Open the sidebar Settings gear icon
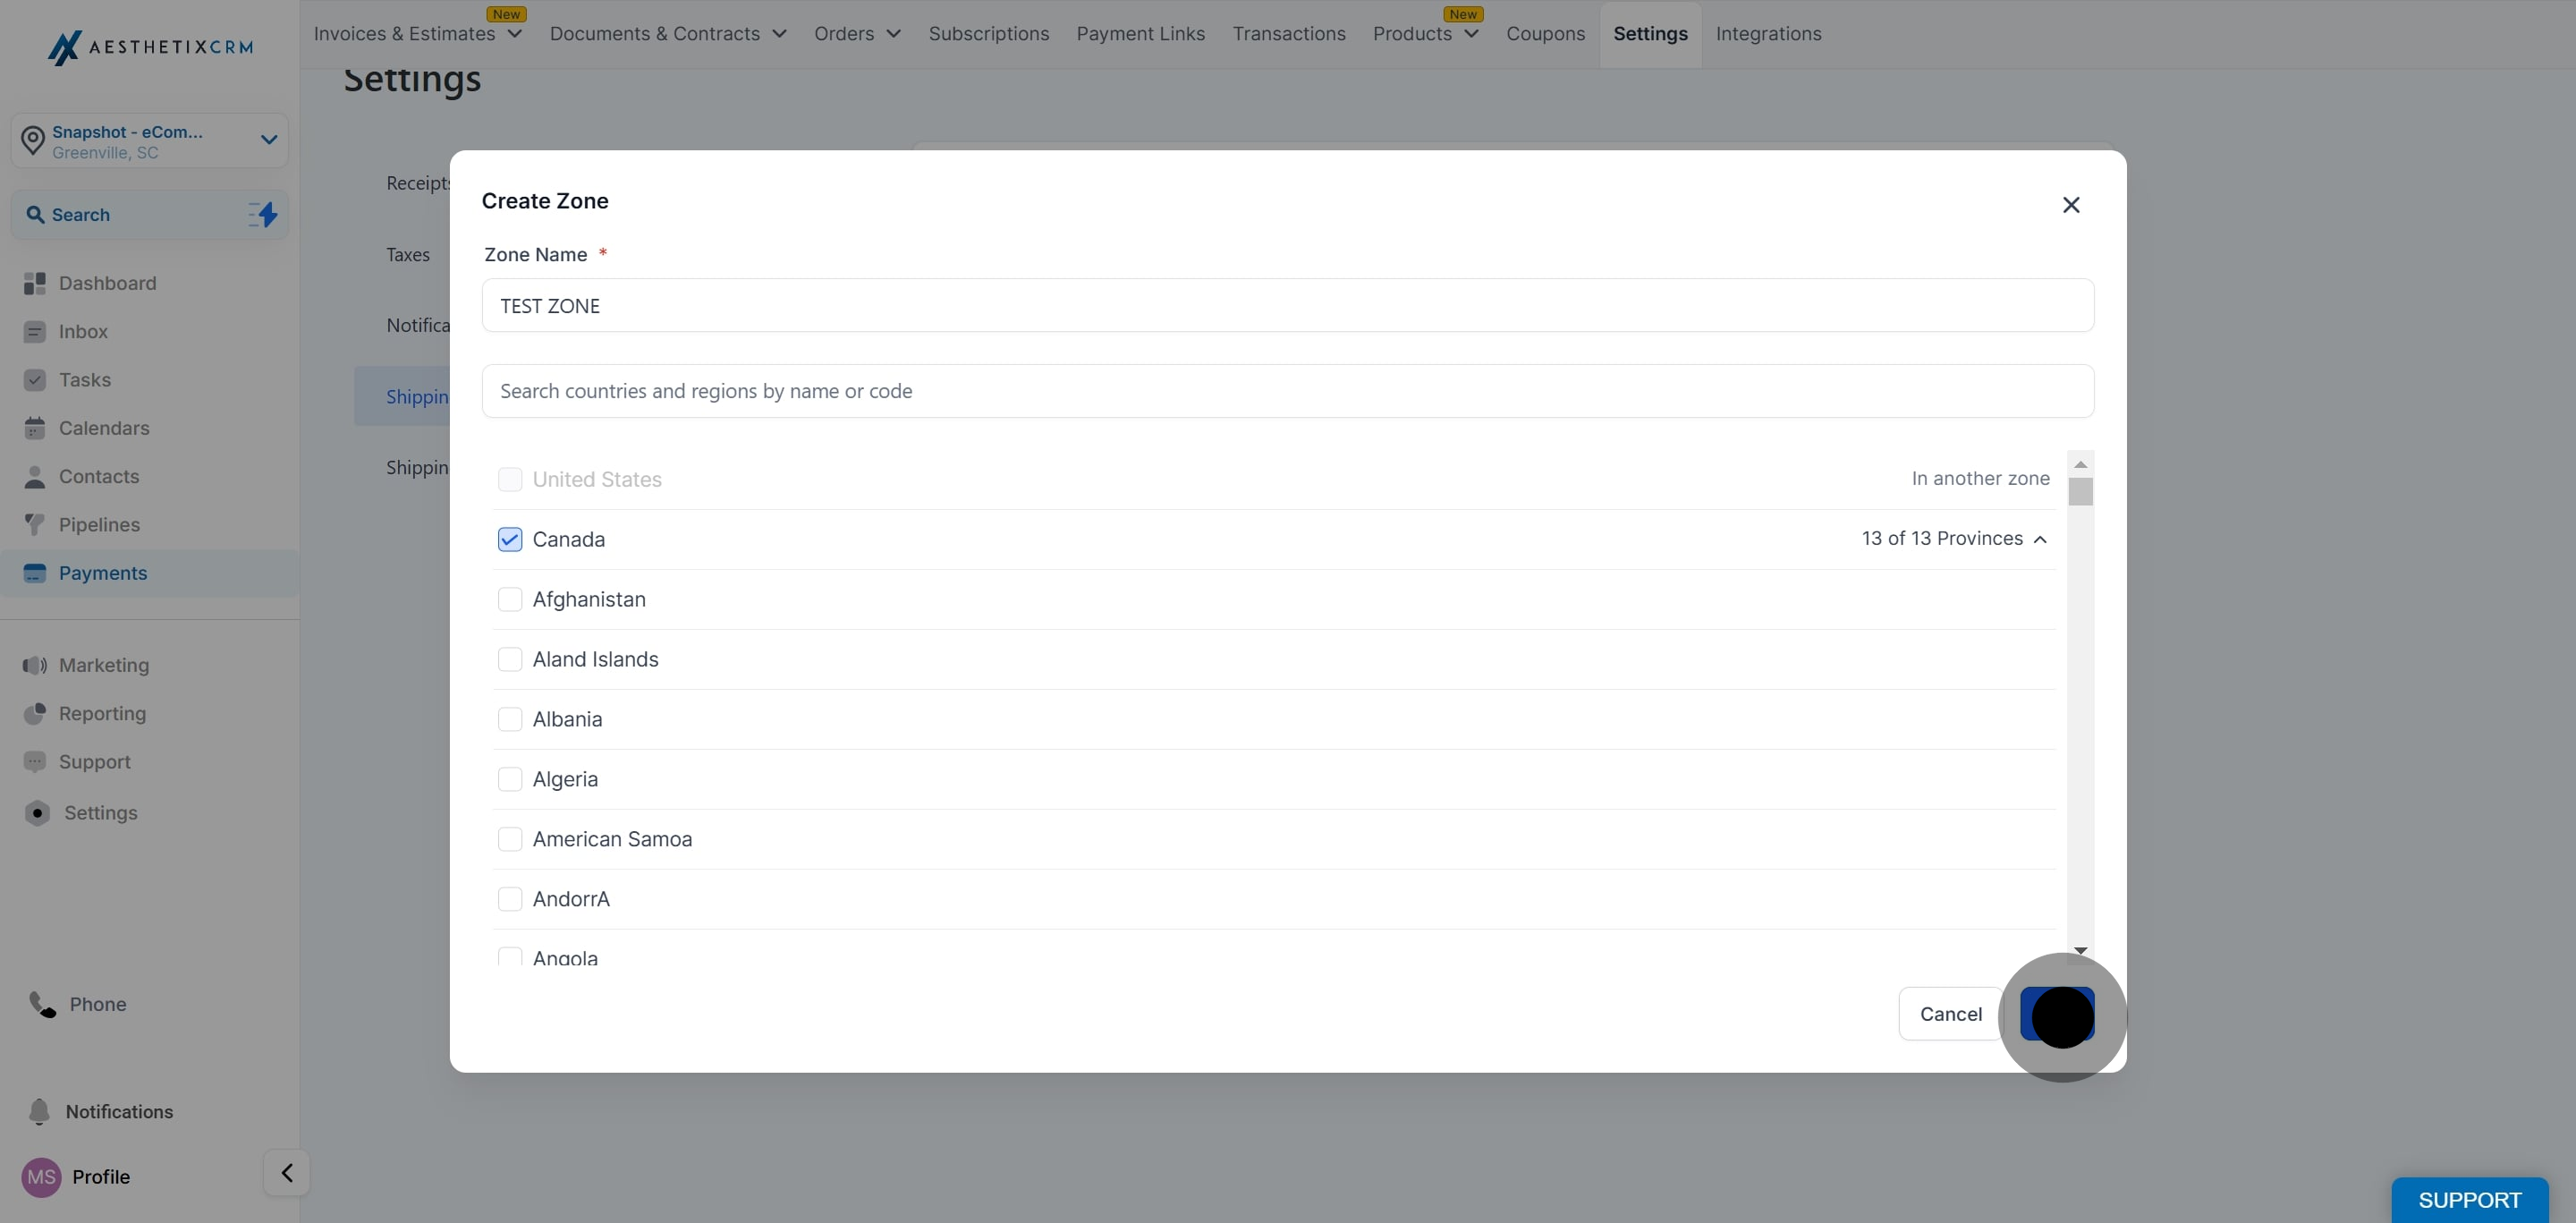This screenshot has width=2576, height=1223. point(37,813)
